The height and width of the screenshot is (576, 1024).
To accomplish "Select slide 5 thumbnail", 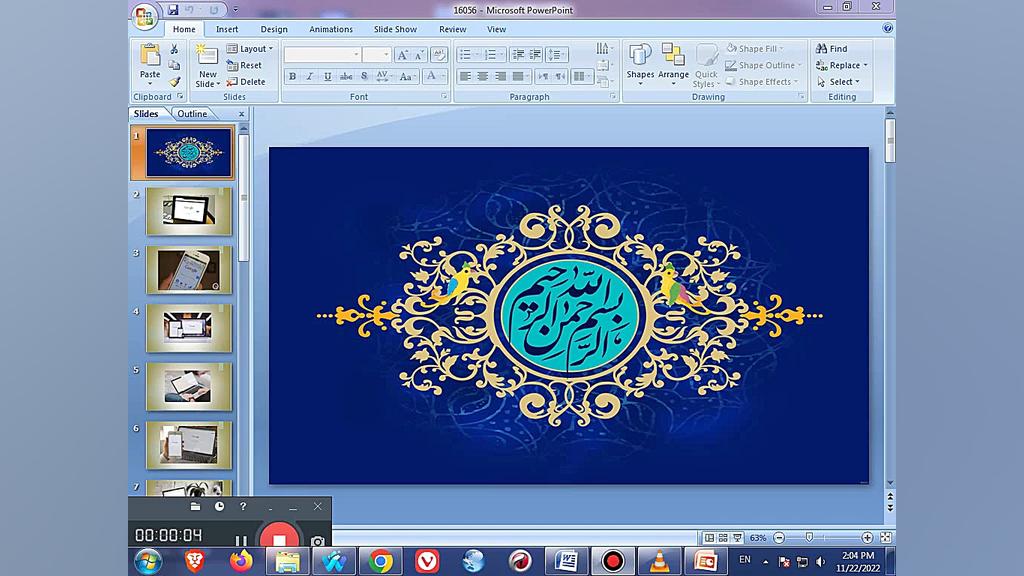I will click(189, 387).
